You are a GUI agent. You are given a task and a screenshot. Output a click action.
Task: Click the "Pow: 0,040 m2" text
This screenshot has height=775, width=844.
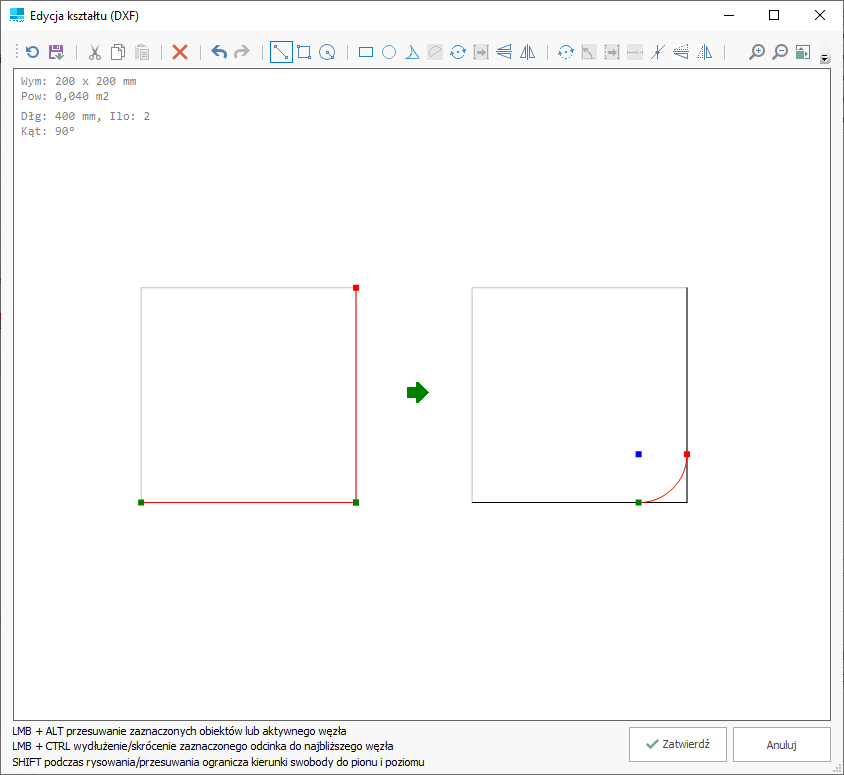tap(65, 96)
